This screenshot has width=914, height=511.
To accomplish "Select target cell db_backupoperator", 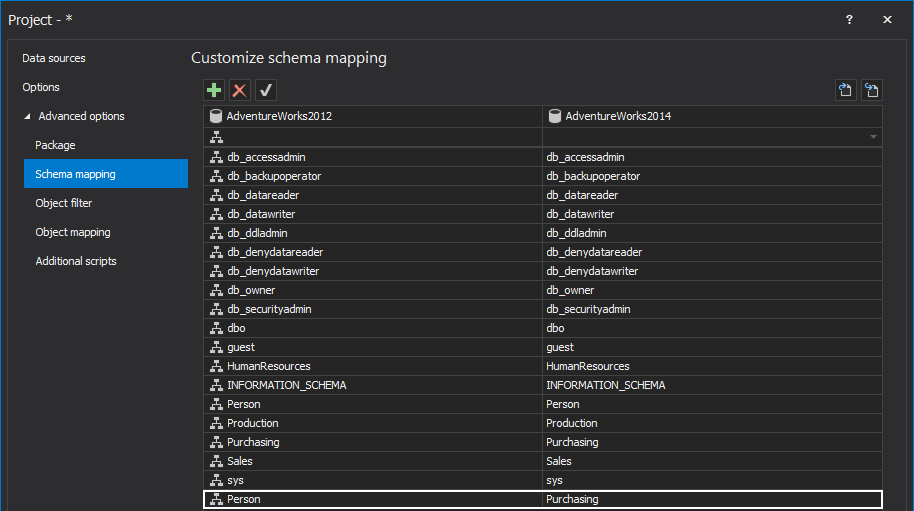I will [712, 176].
